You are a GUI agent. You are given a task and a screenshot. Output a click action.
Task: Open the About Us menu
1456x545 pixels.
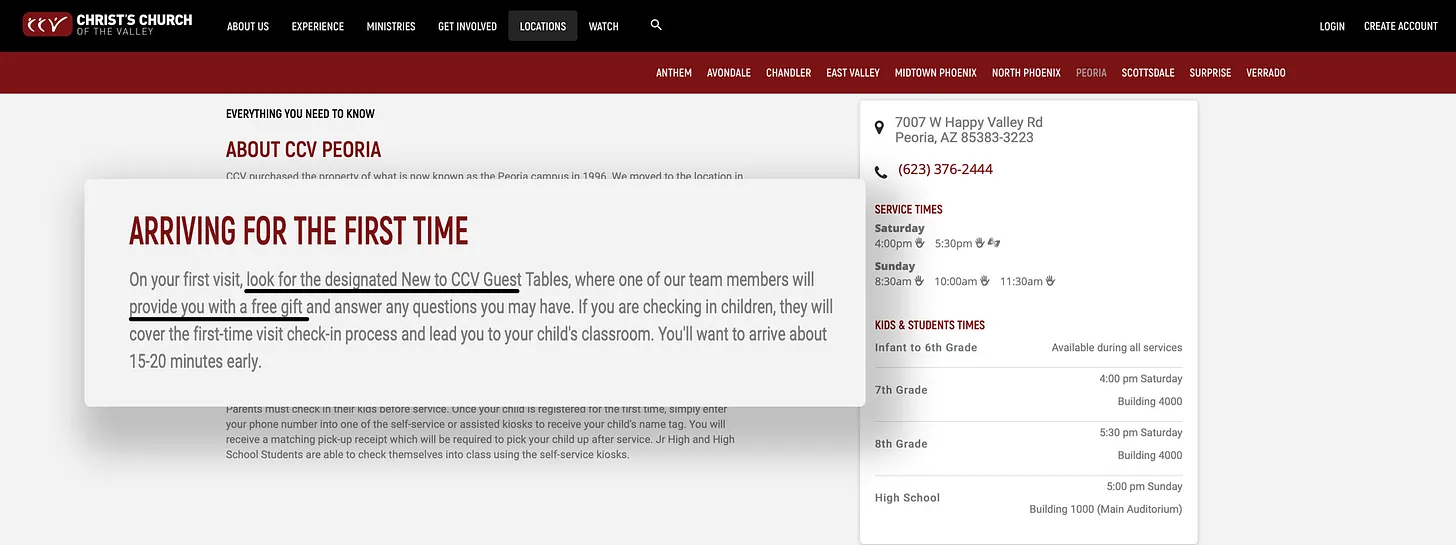[x=248, y=26]
